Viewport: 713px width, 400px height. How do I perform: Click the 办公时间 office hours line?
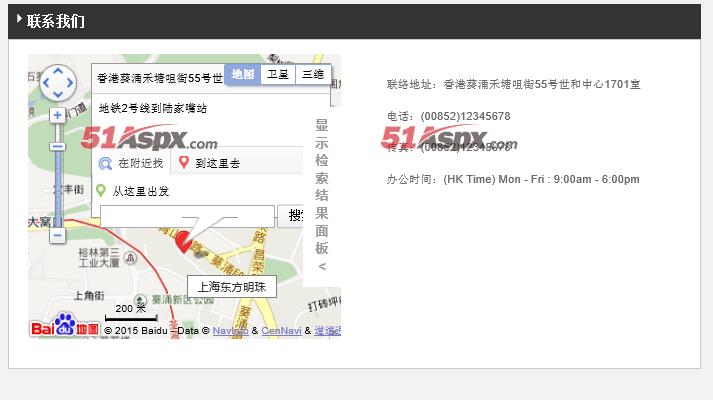513,179
